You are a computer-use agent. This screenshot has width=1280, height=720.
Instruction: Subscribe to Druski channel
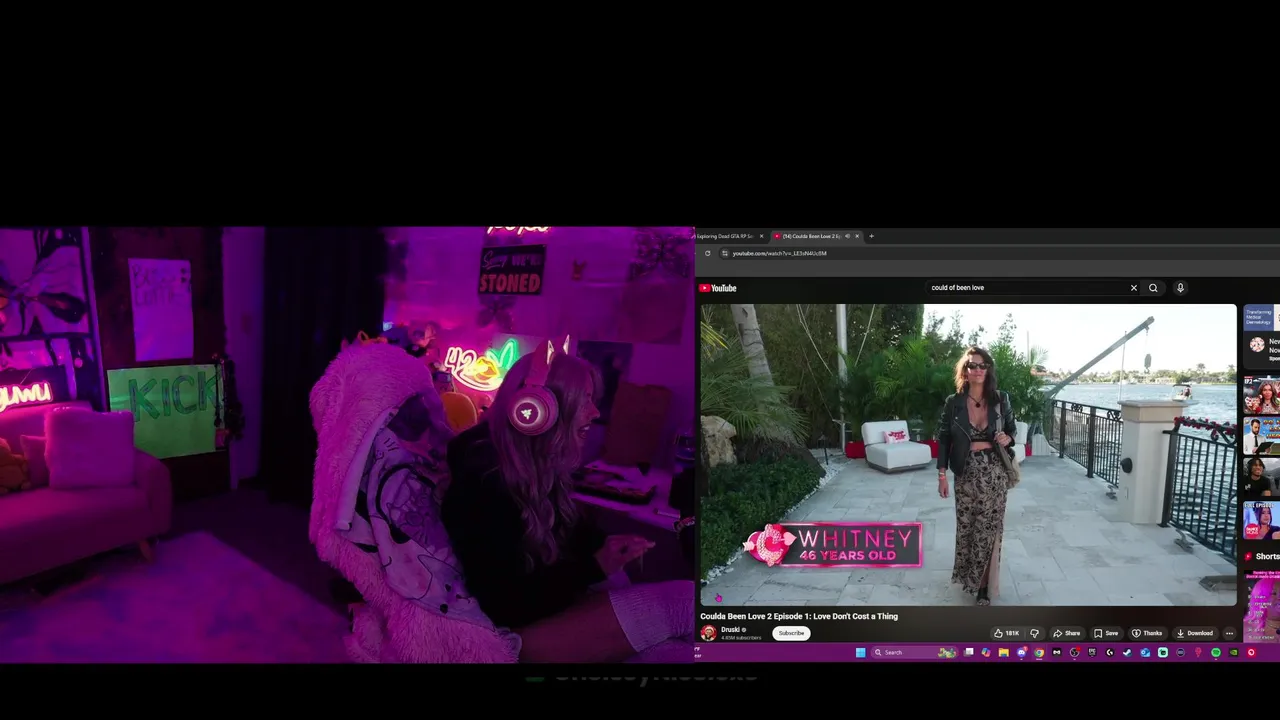tap(791, 633)
